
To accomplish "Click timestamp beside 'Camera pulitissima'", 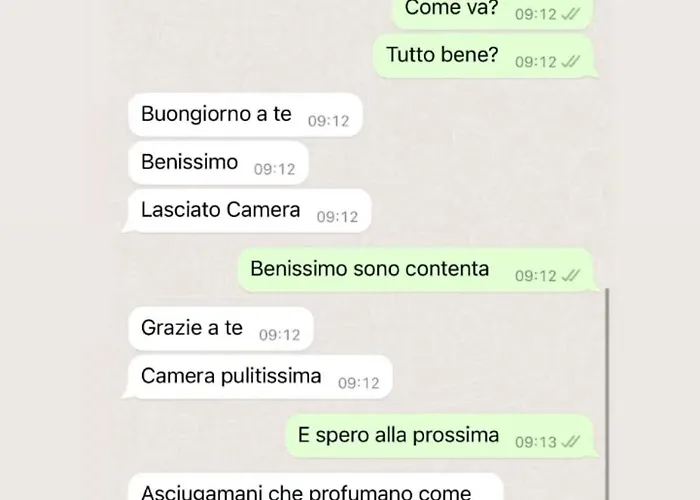I will [x=358, y=383].
